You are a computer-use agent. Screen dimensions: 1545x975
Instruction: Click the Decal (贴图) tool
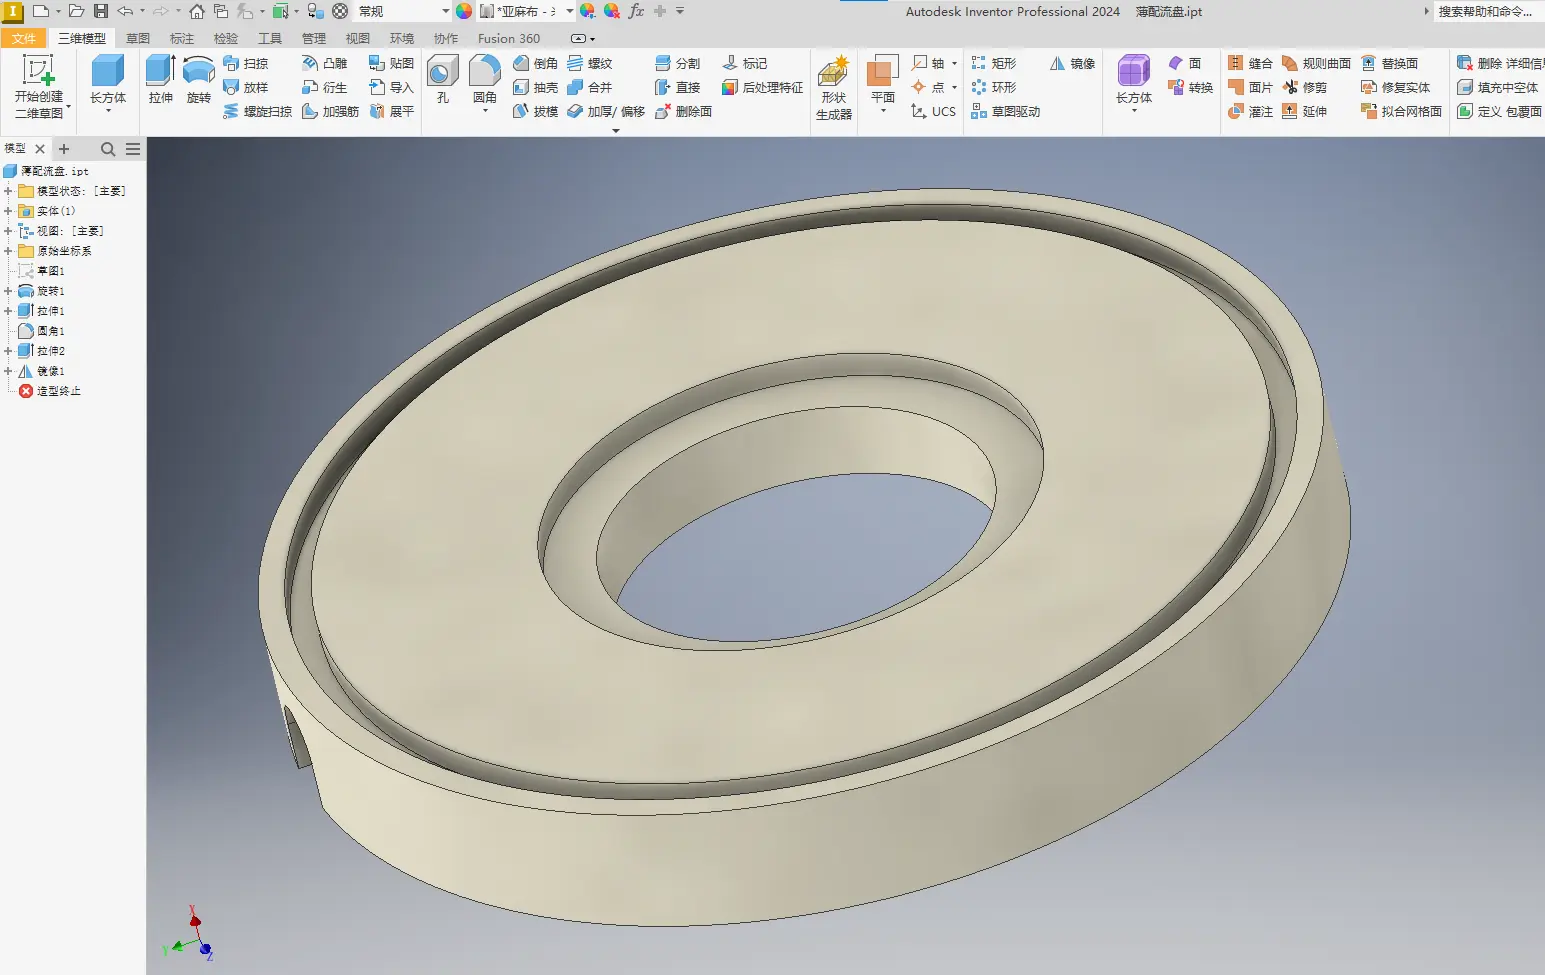pyautogui.click(x=391, y=63)
